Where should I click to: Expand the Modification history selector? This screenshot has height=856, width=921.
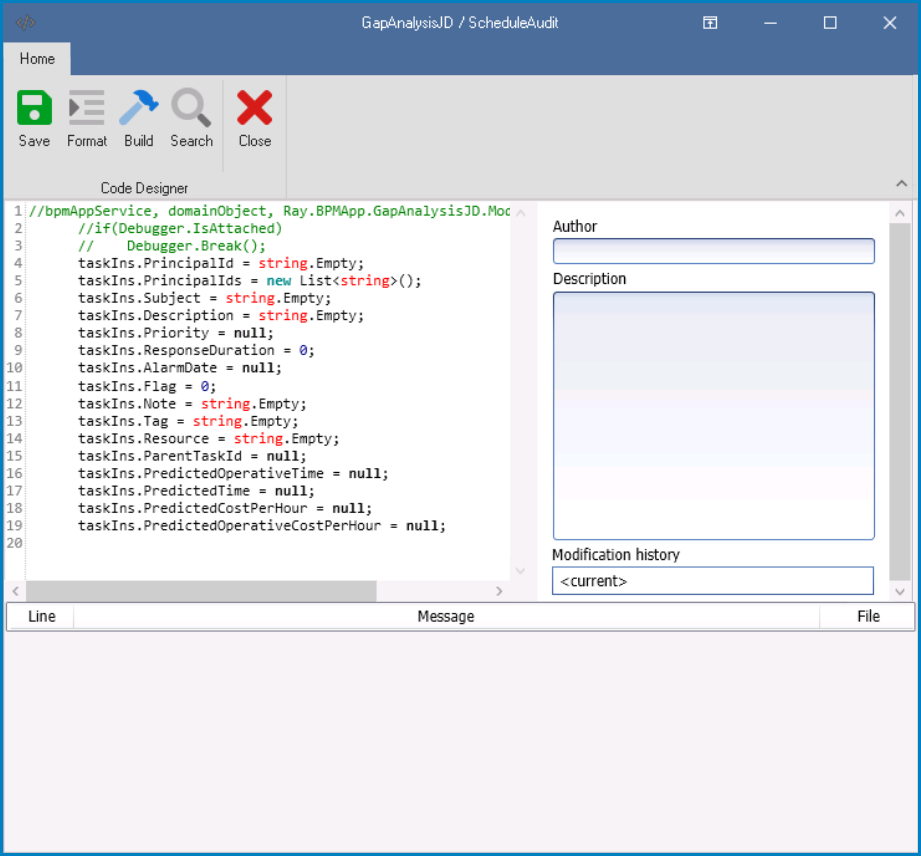tap(712, 580)
